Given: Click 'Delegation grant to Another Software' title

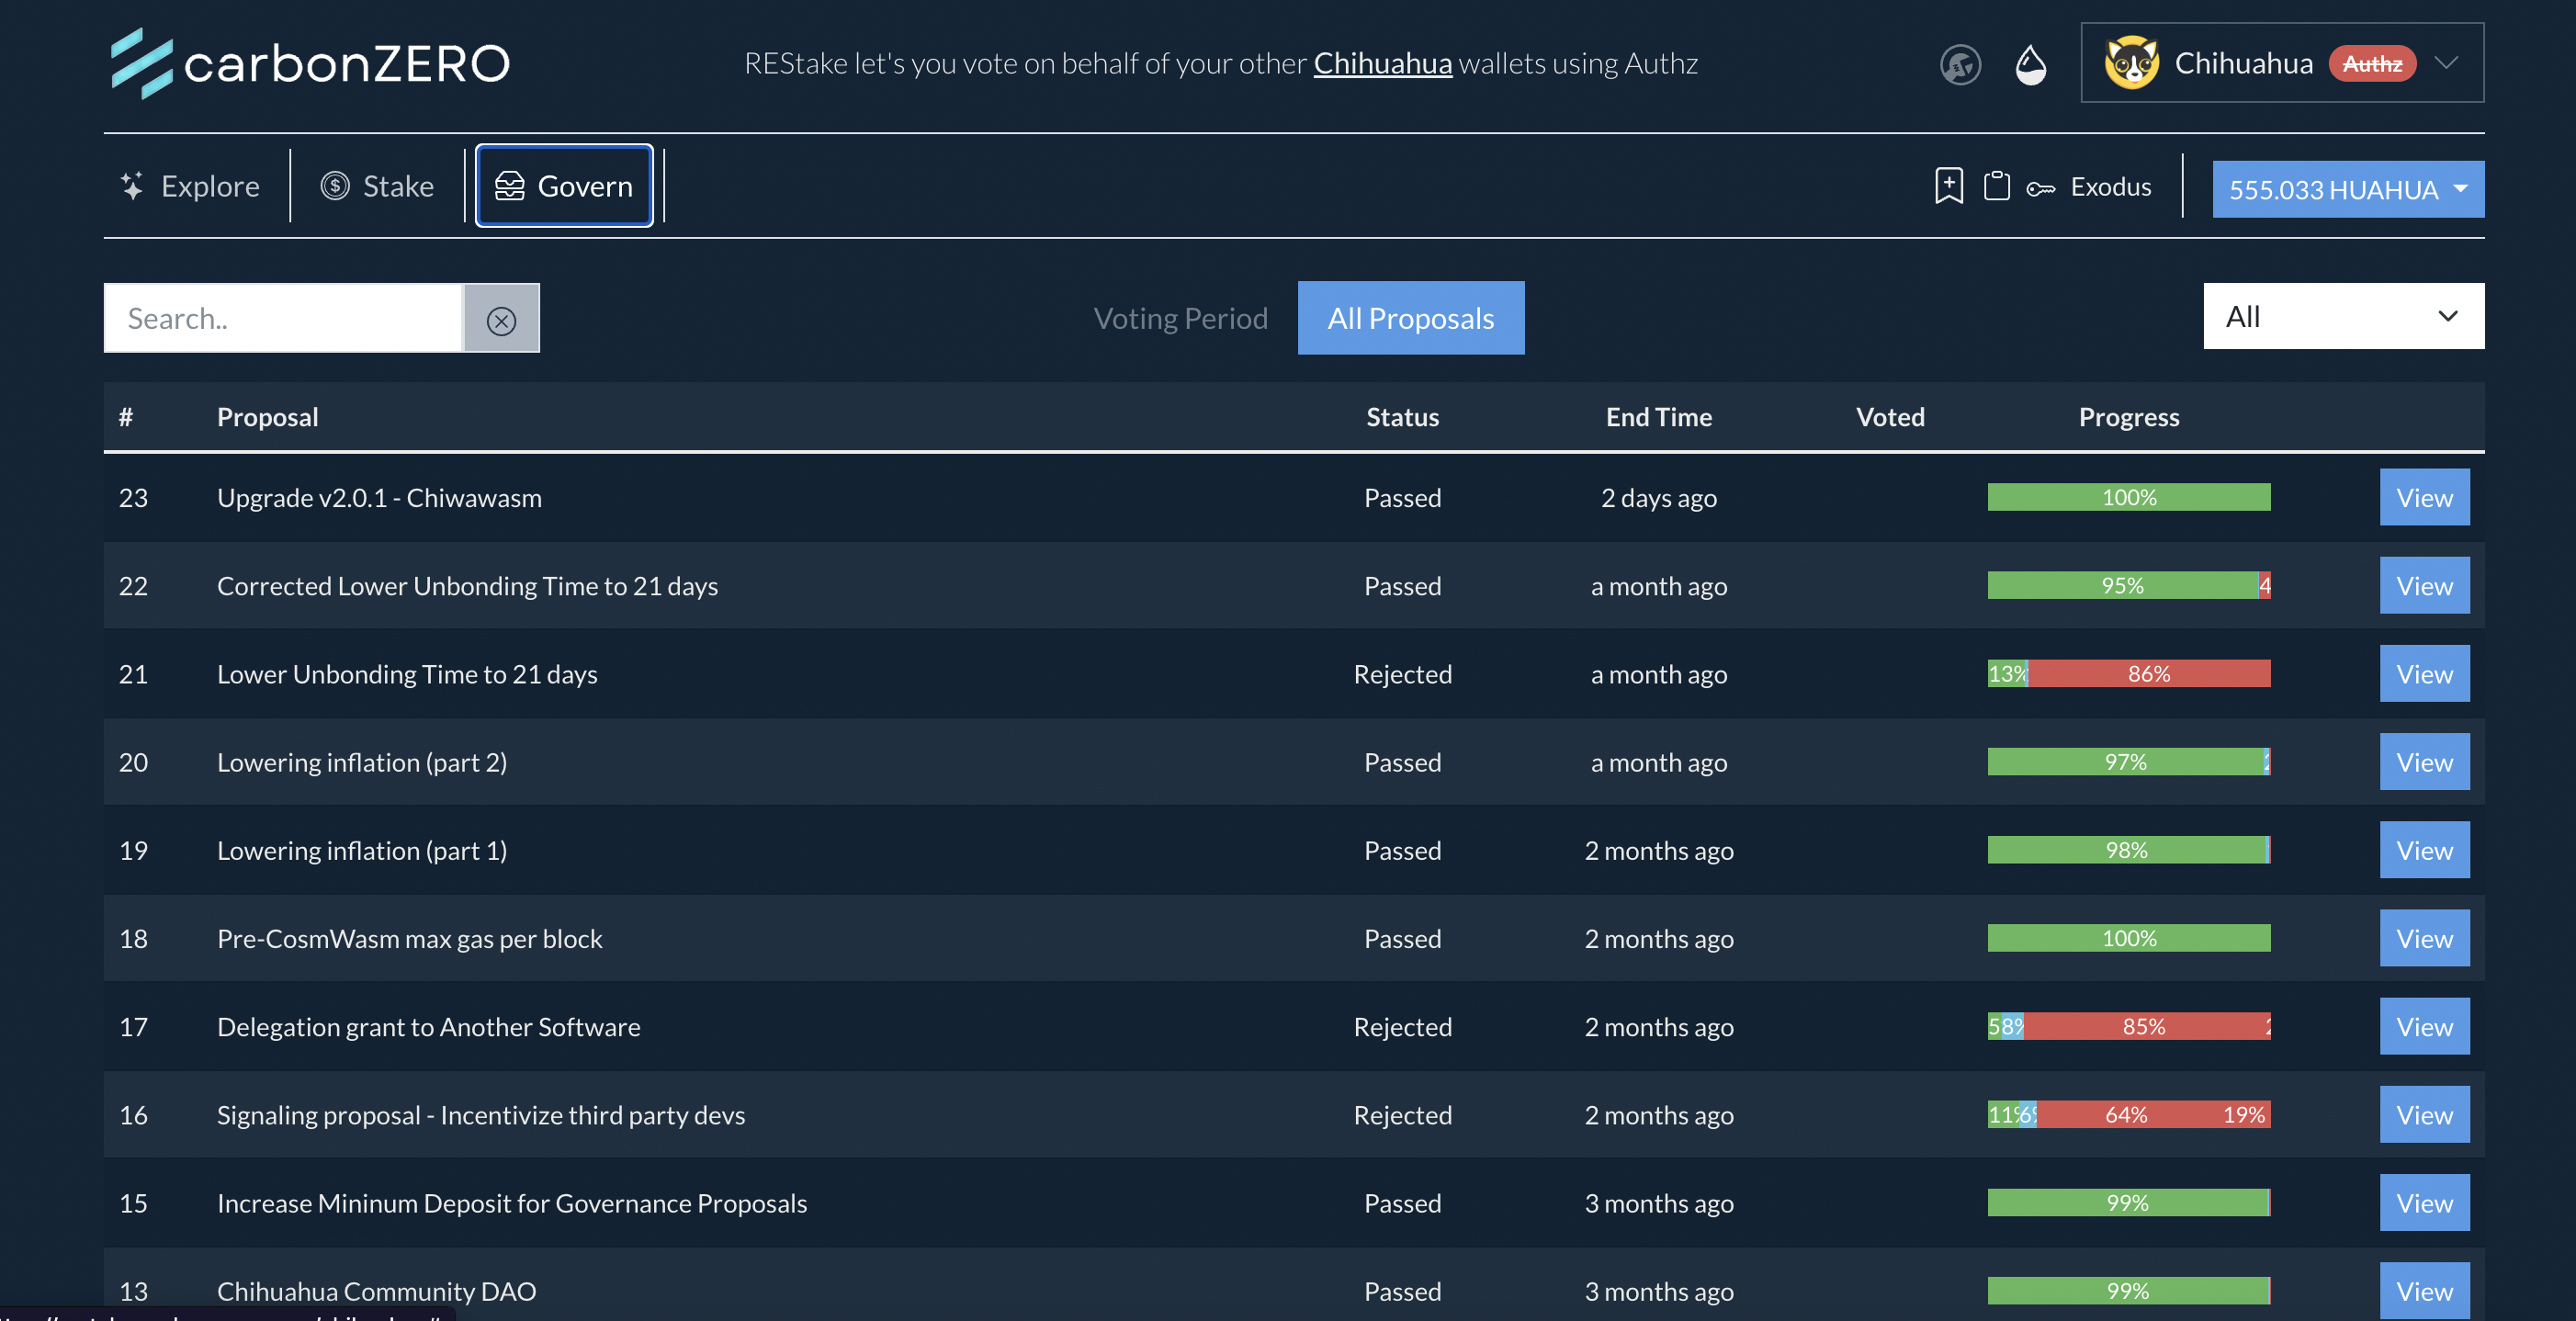Looking at the screenshot, I should 428,1027.
